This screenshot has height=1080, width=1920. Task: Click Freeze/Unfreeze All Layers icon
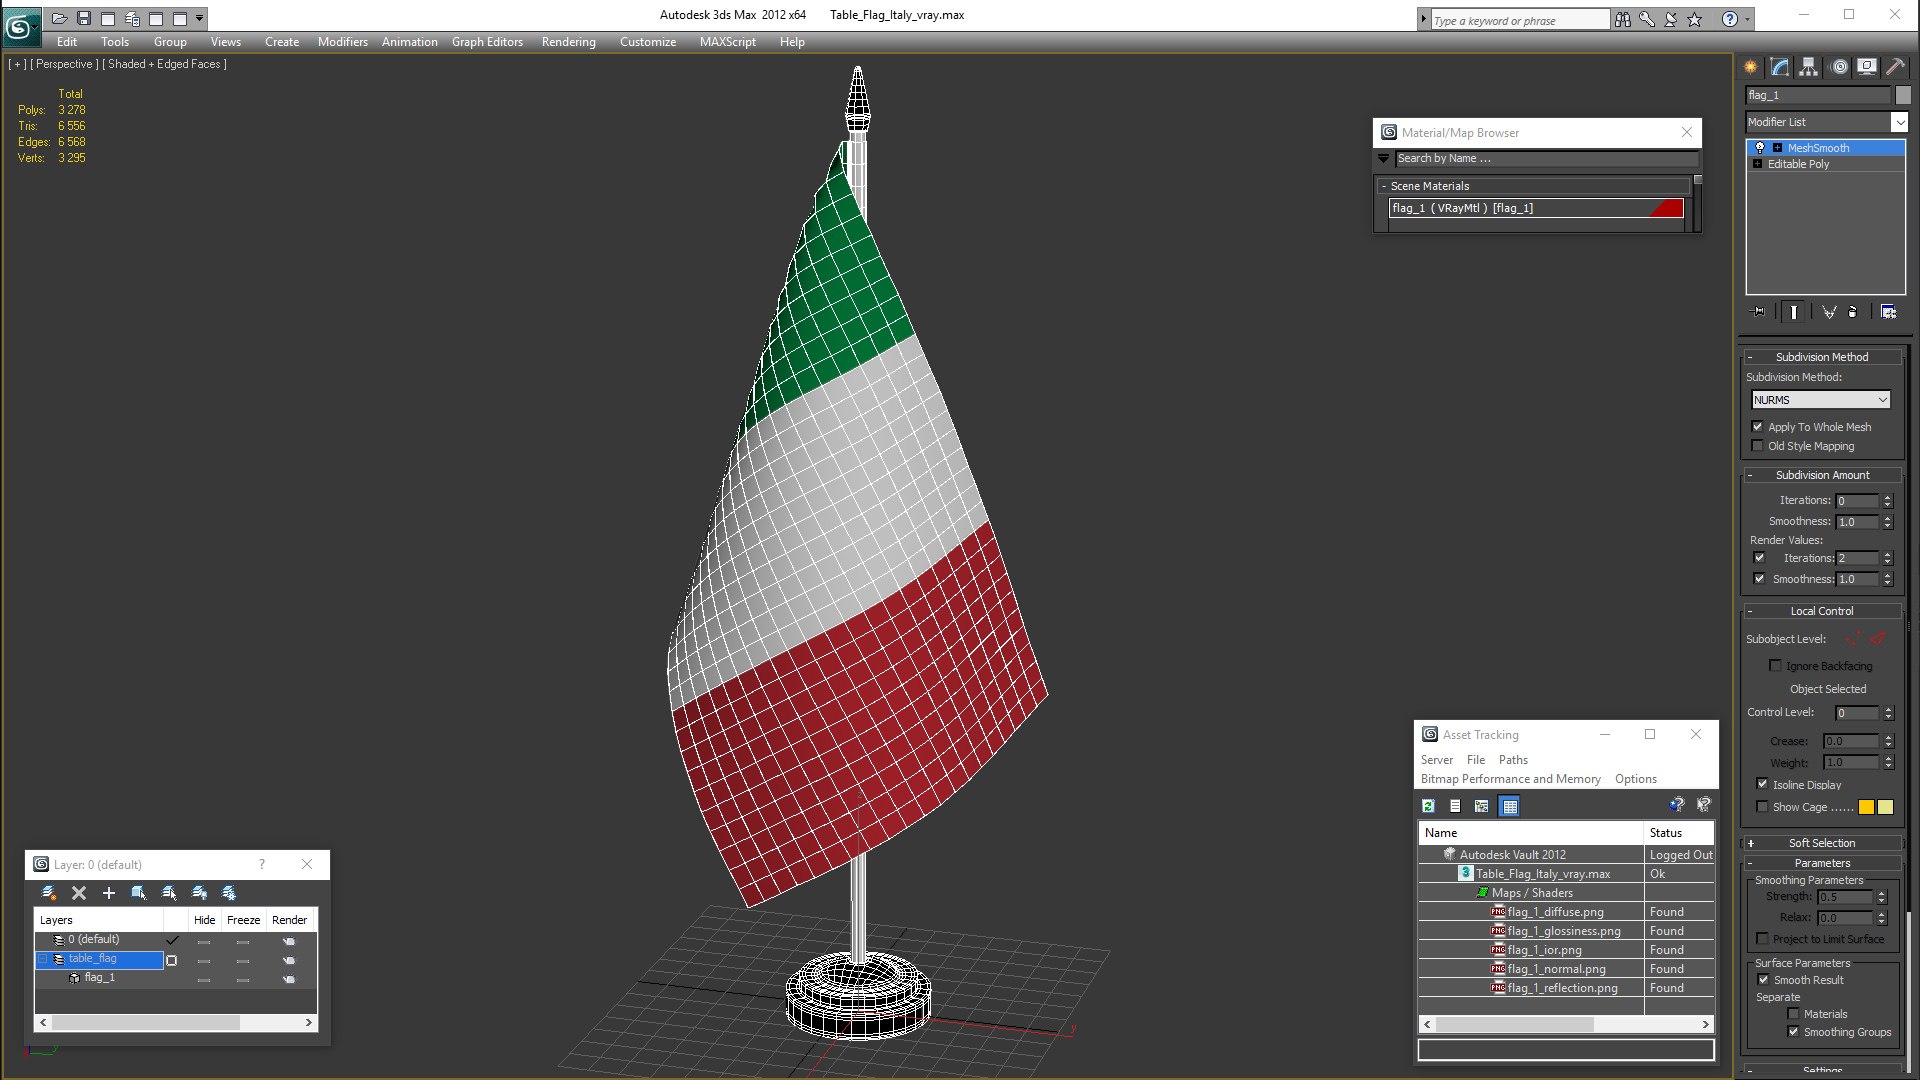229,893
